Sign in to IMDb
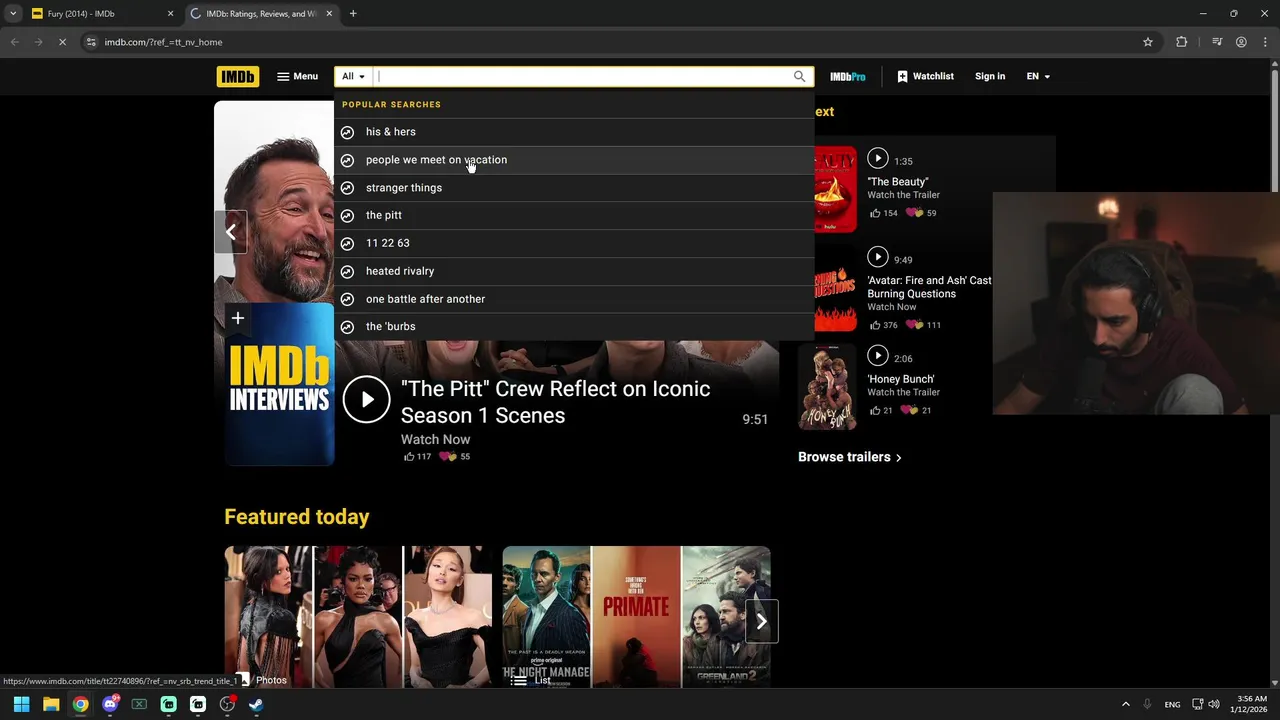 coord(990,76)
